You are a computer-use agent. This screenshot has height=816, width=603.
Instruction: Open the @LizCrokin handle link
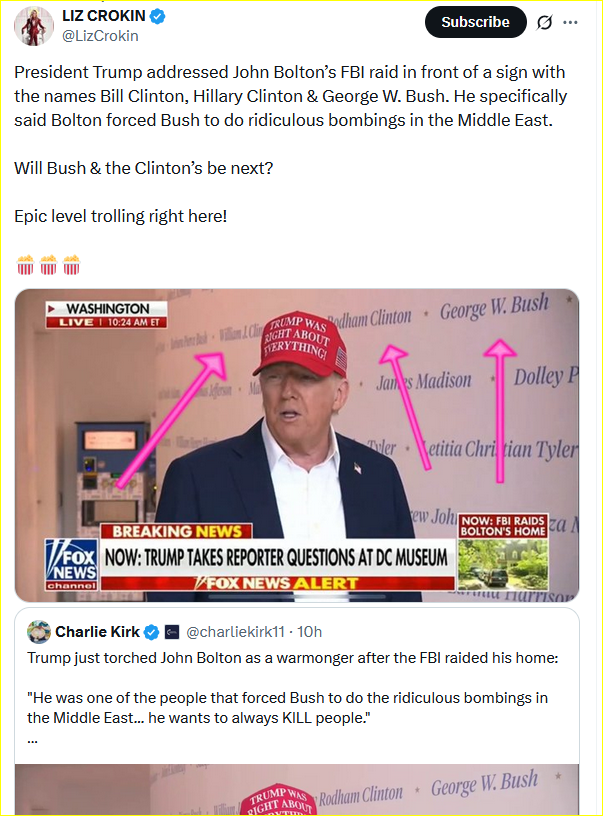(x=100, y=36)
